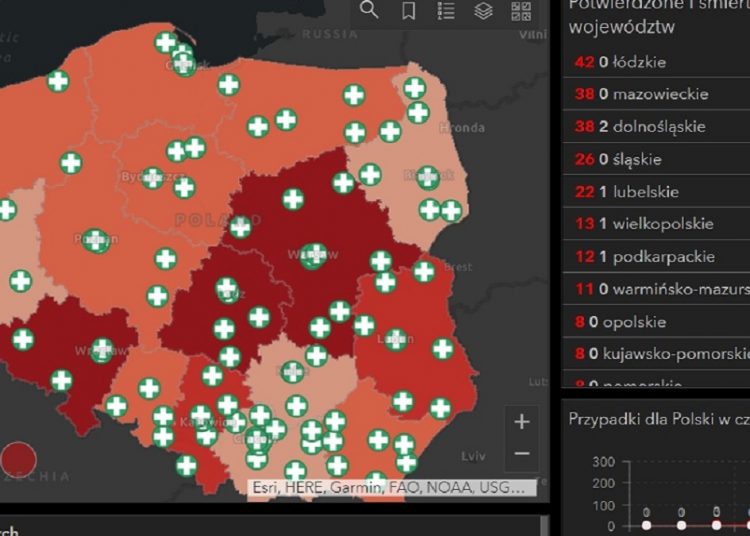Open the basemap gallery grid icon
This screenshot has width=750, height=536.
click(x=521, y=10)
